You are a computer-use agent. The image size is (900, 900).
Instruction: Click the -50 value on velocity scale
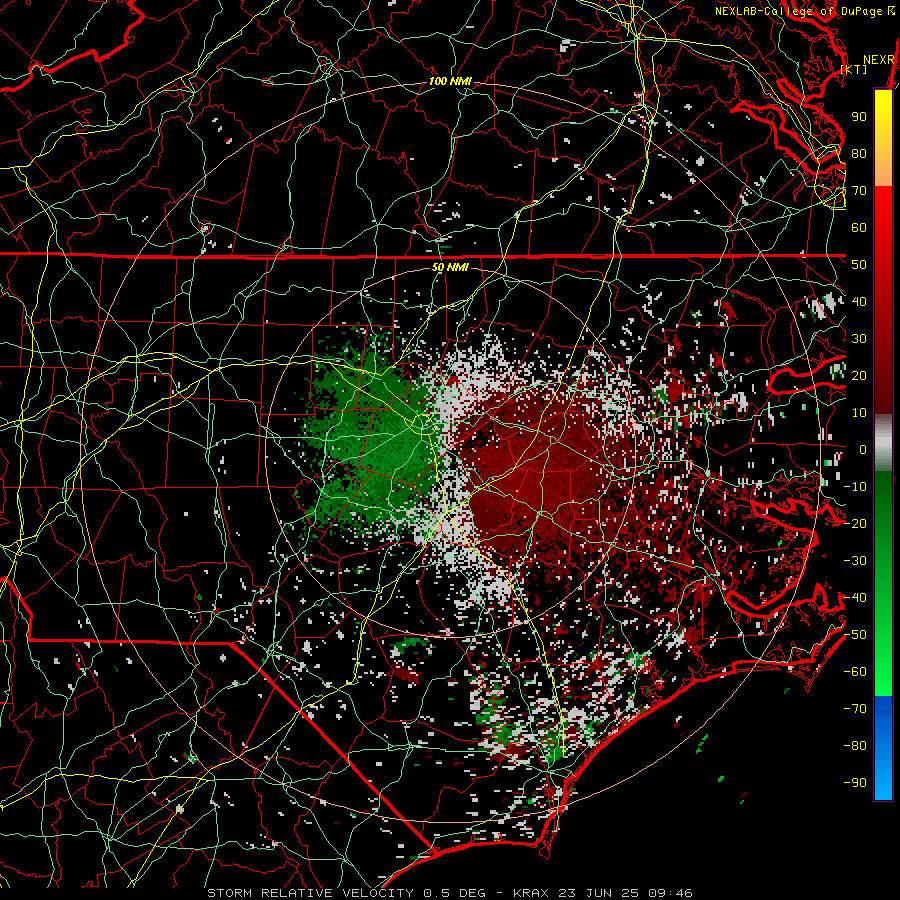(855, 635)
